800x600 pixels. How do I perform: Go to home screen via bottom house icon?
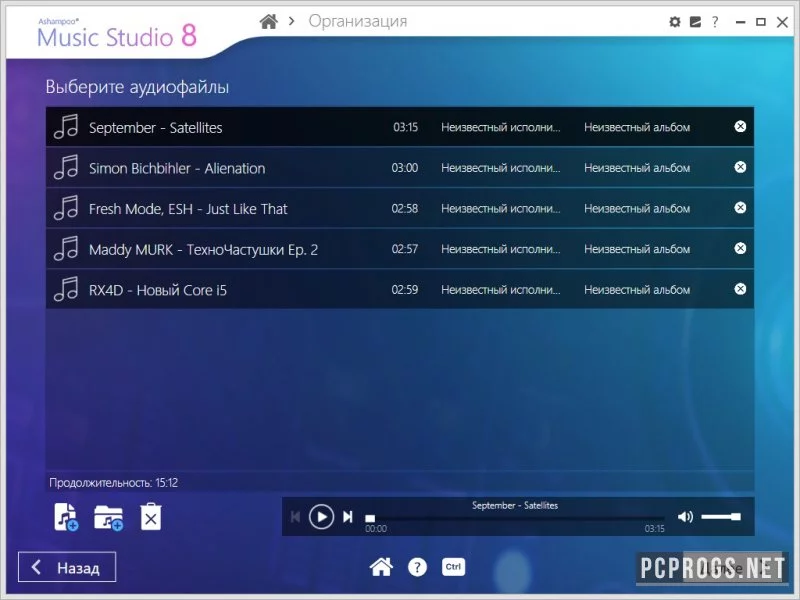point(381,567)
